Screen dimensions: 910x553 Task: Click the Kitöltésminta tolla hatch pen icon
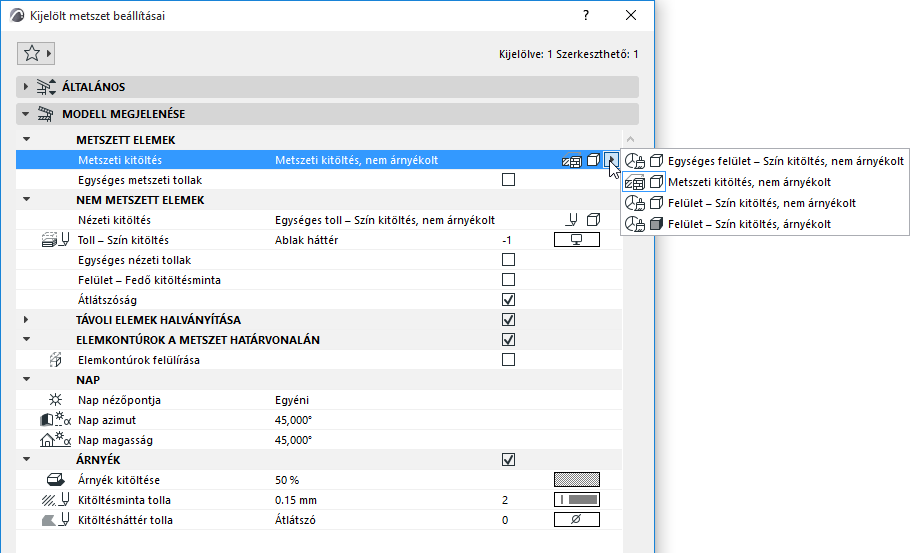pos(56,500)
